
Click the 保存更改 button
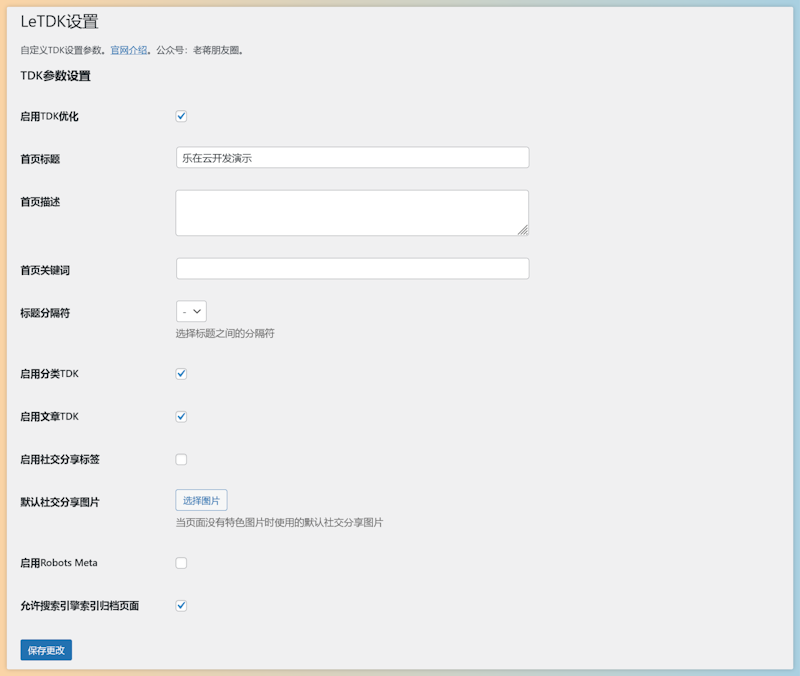coord(46,650)
